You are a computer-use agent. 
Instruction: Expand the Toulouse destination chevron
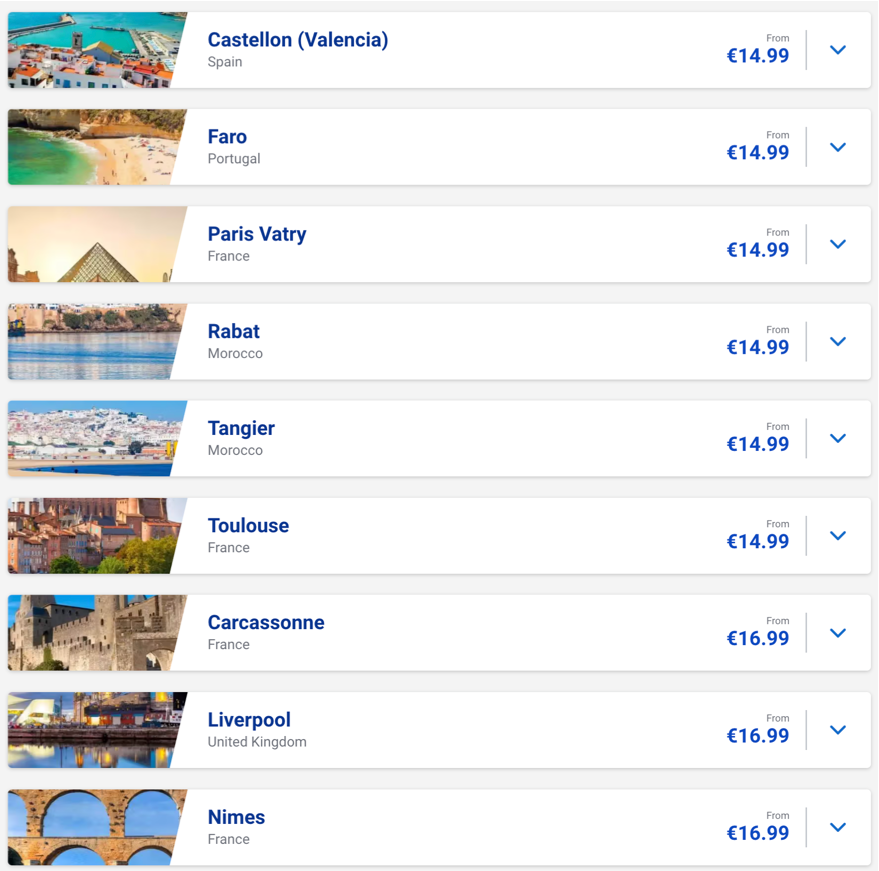(x=838, y=535)
